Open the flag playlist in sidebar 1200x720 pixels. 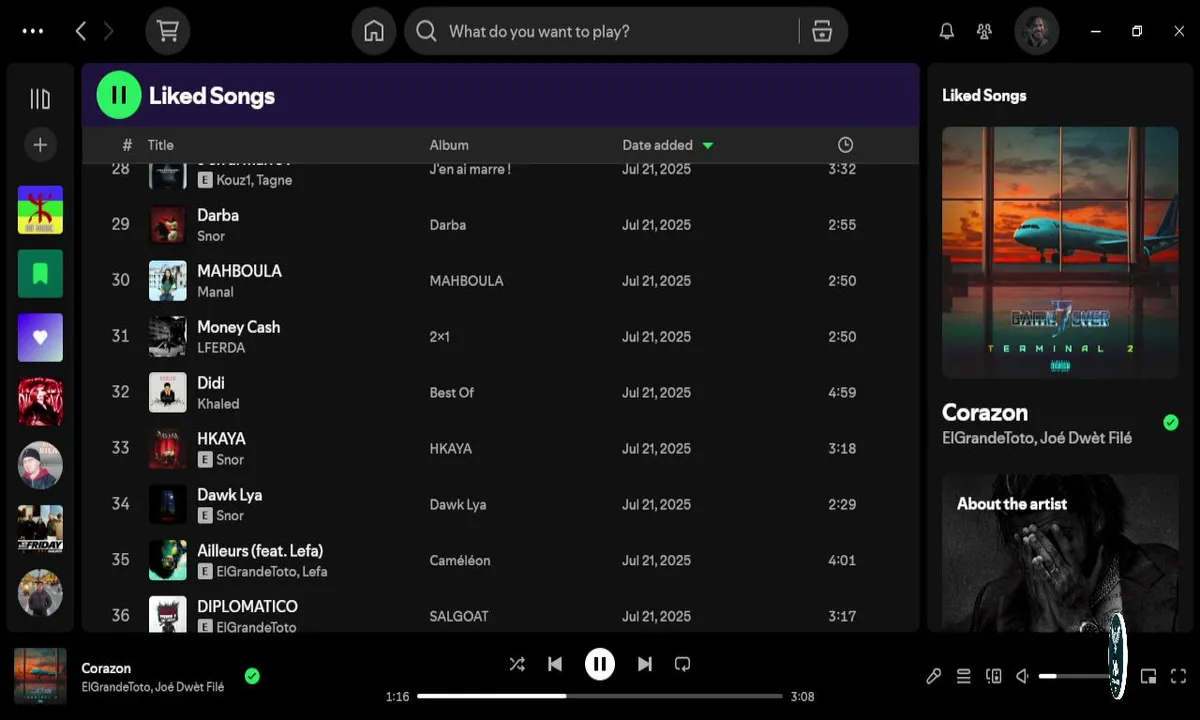pyautogui.click(x=40, y=210)
